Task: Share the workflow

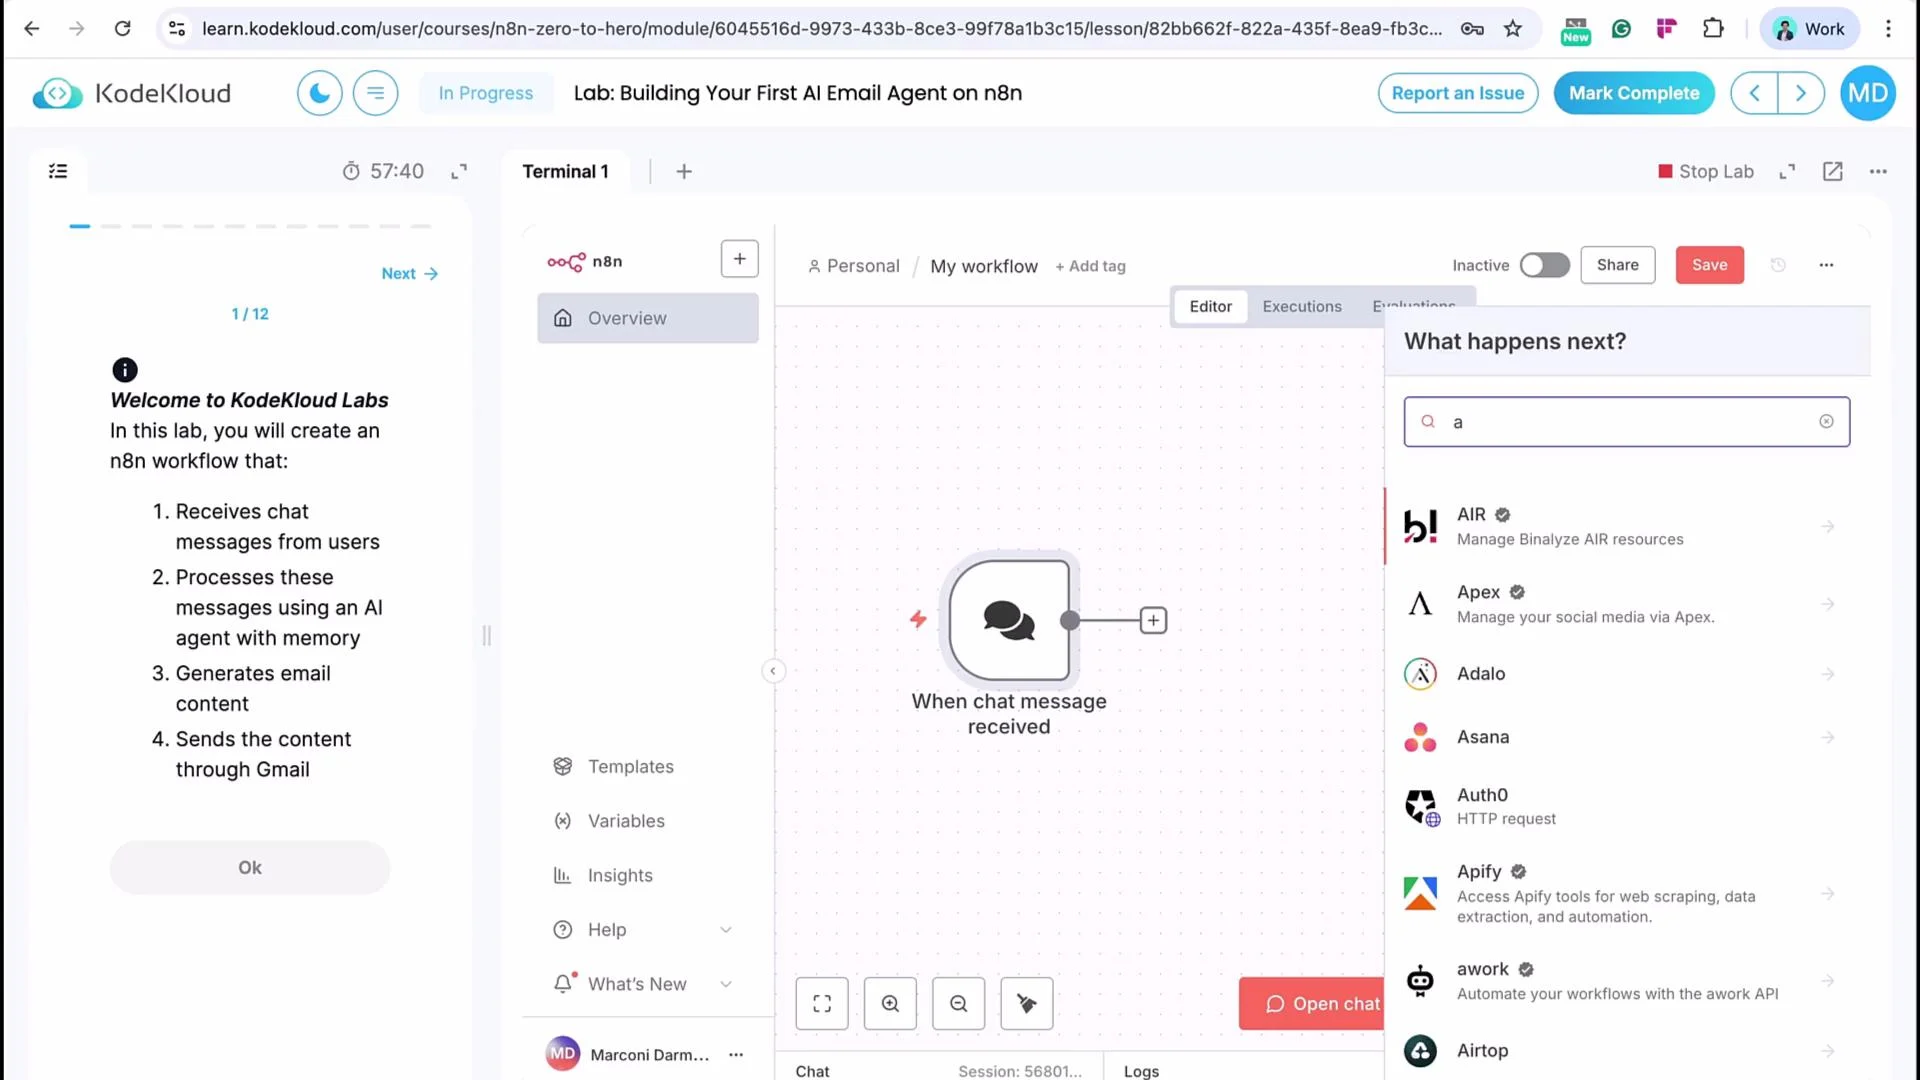Action: pyautogui.click(x=1618, y=265)
